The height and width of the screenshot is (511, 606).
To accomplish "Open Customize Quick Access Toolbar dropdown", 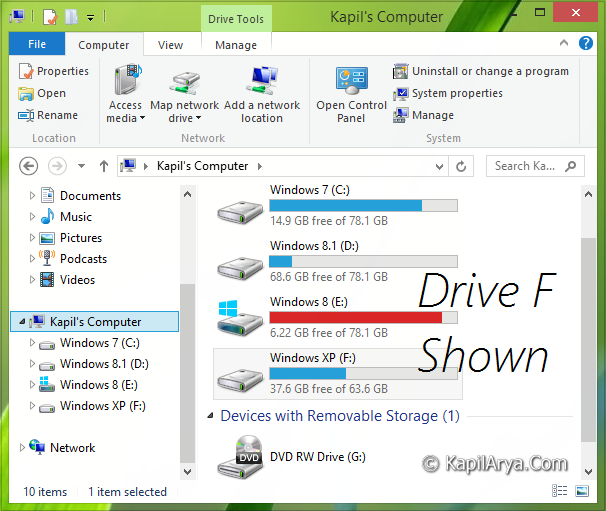I will coord(90,18).
